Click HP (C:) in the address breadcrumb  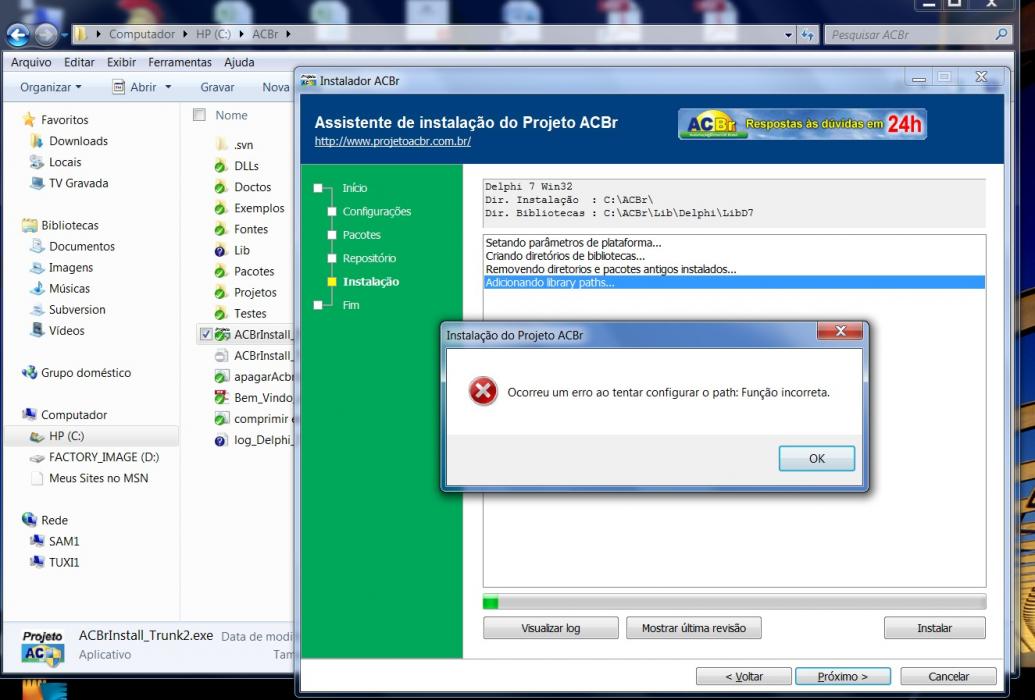[x=213, y=34]
